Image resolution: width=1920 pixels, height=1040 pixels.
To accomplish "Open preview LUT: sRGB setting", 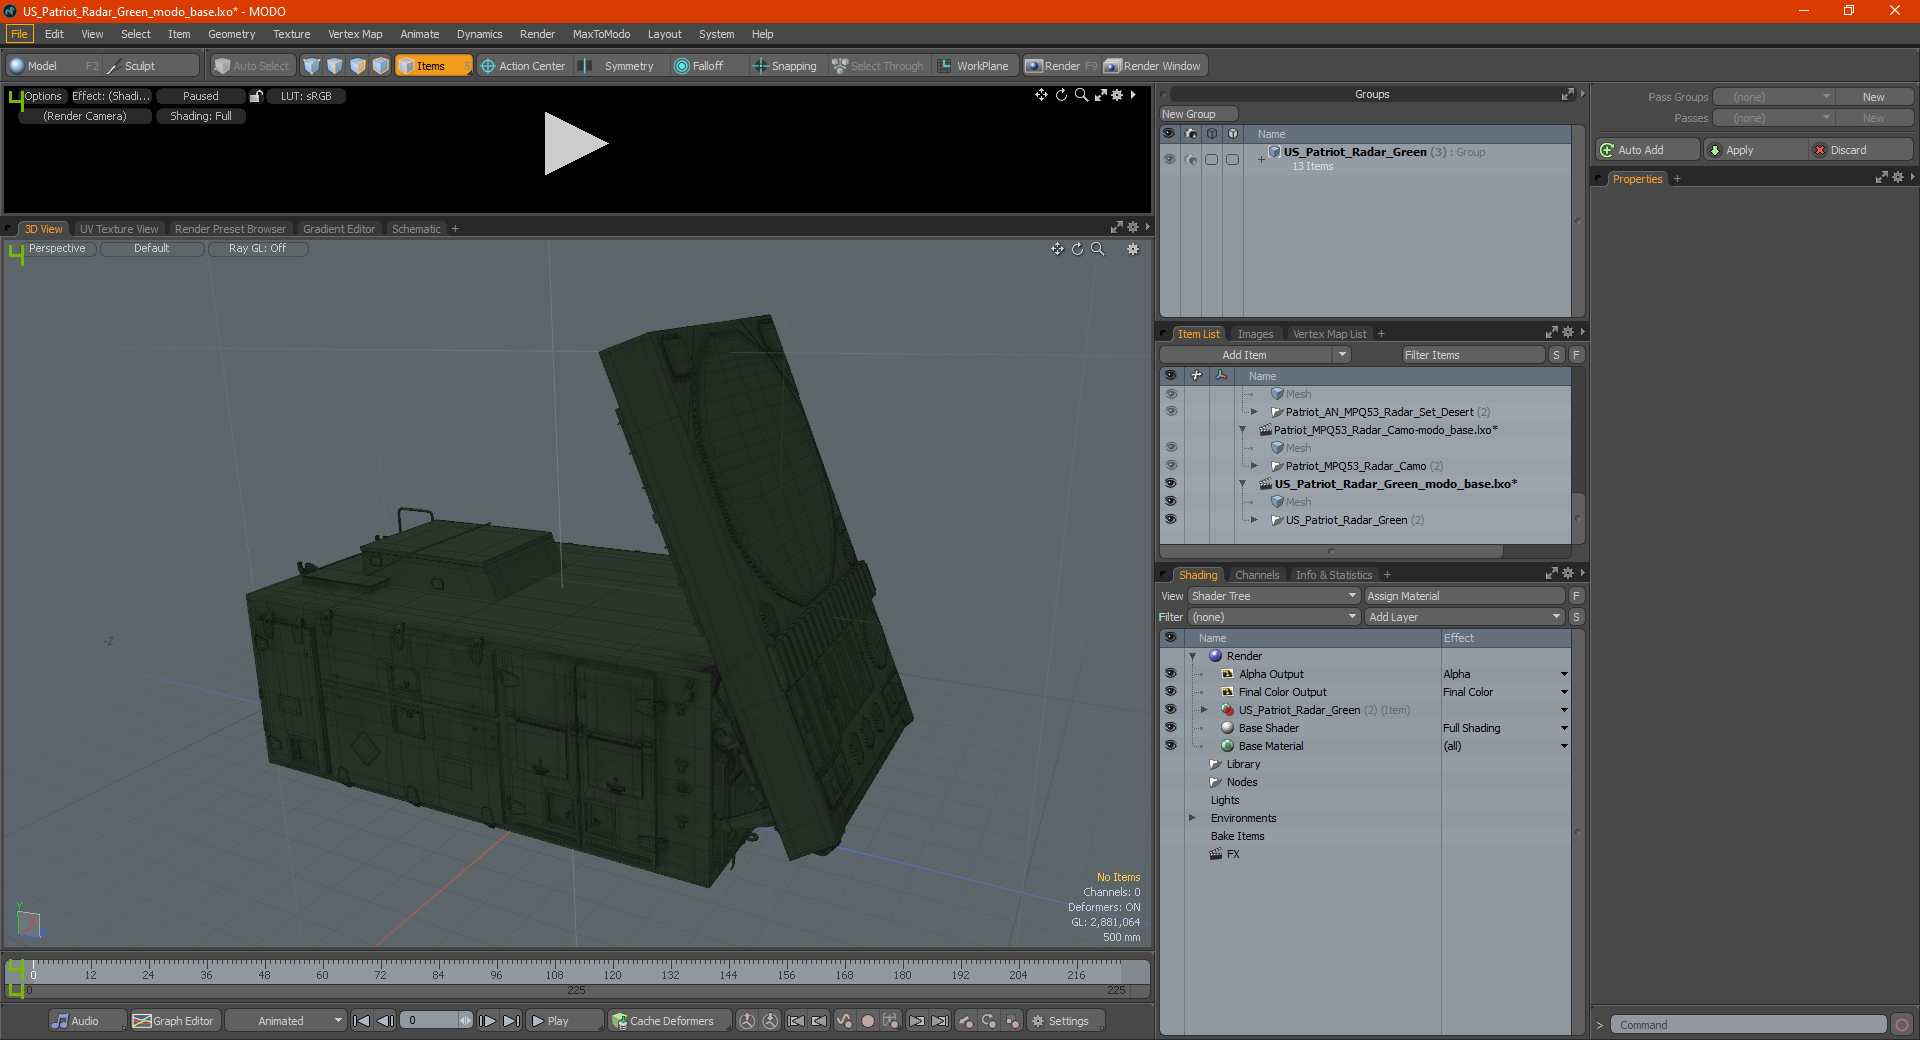I will 306,96.
